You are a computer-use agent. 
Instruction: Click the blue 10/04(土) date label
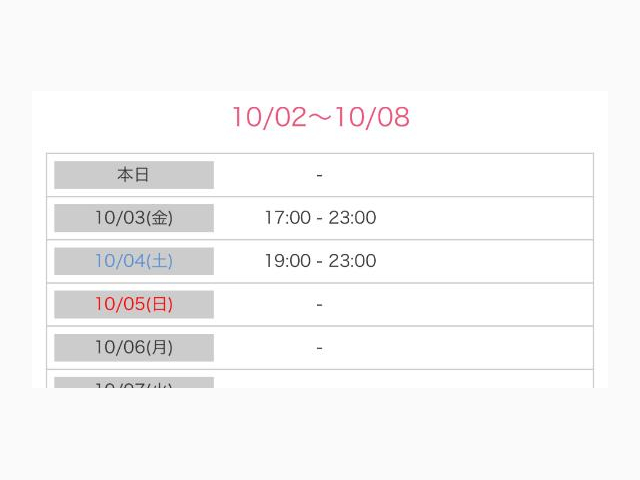[133, 261]
